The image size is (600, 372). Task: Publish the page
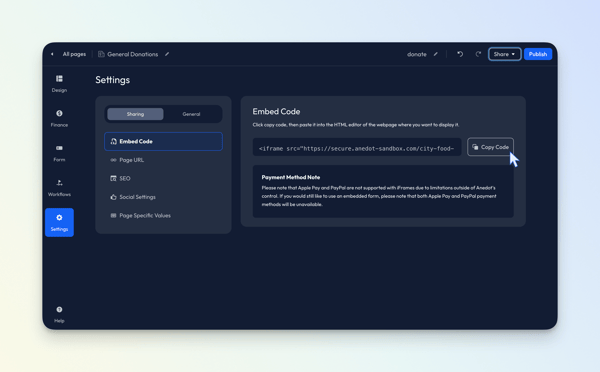click(538, 54)
